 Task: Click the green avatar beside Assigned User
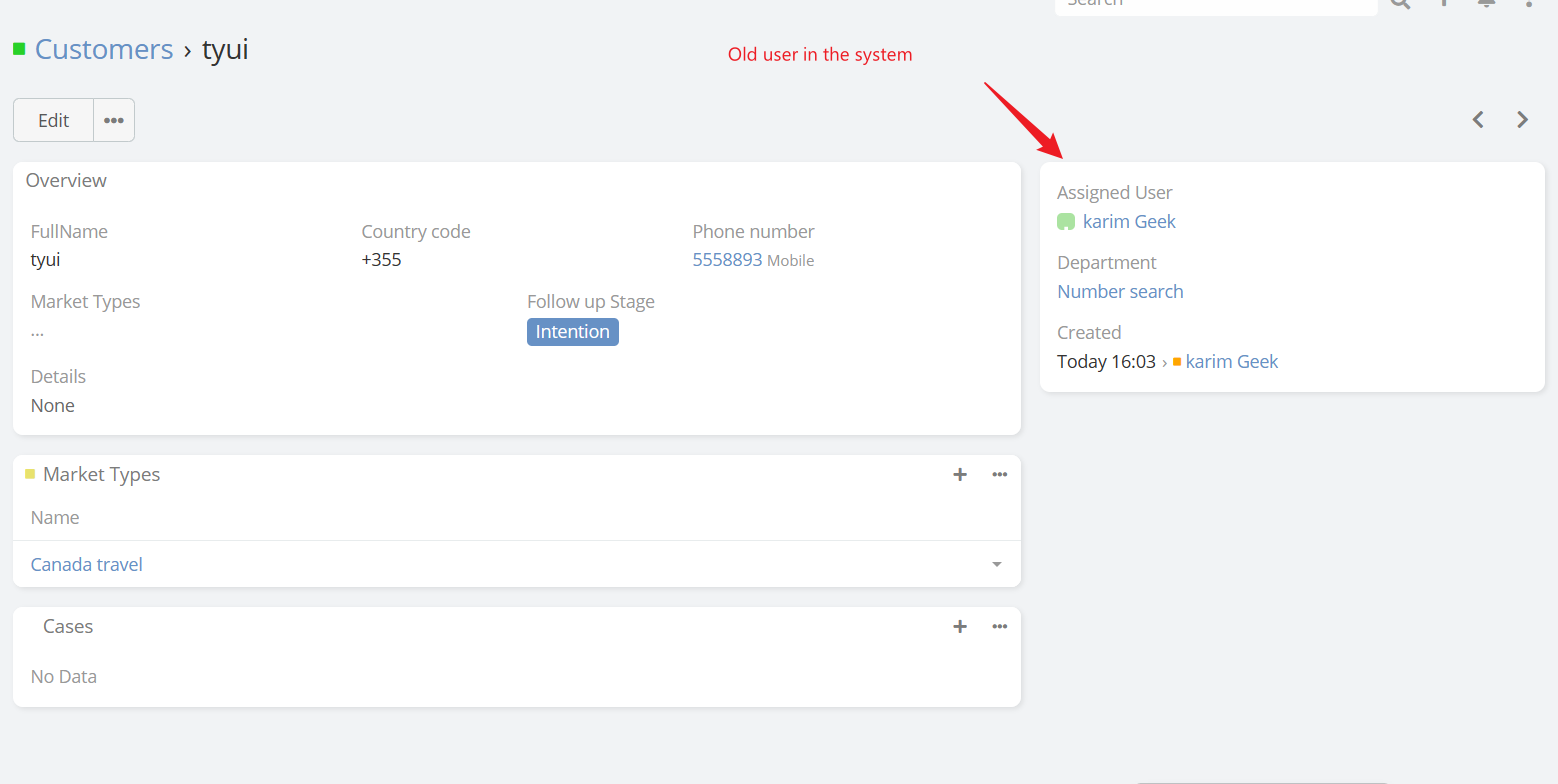click(x=1066, y=222)
